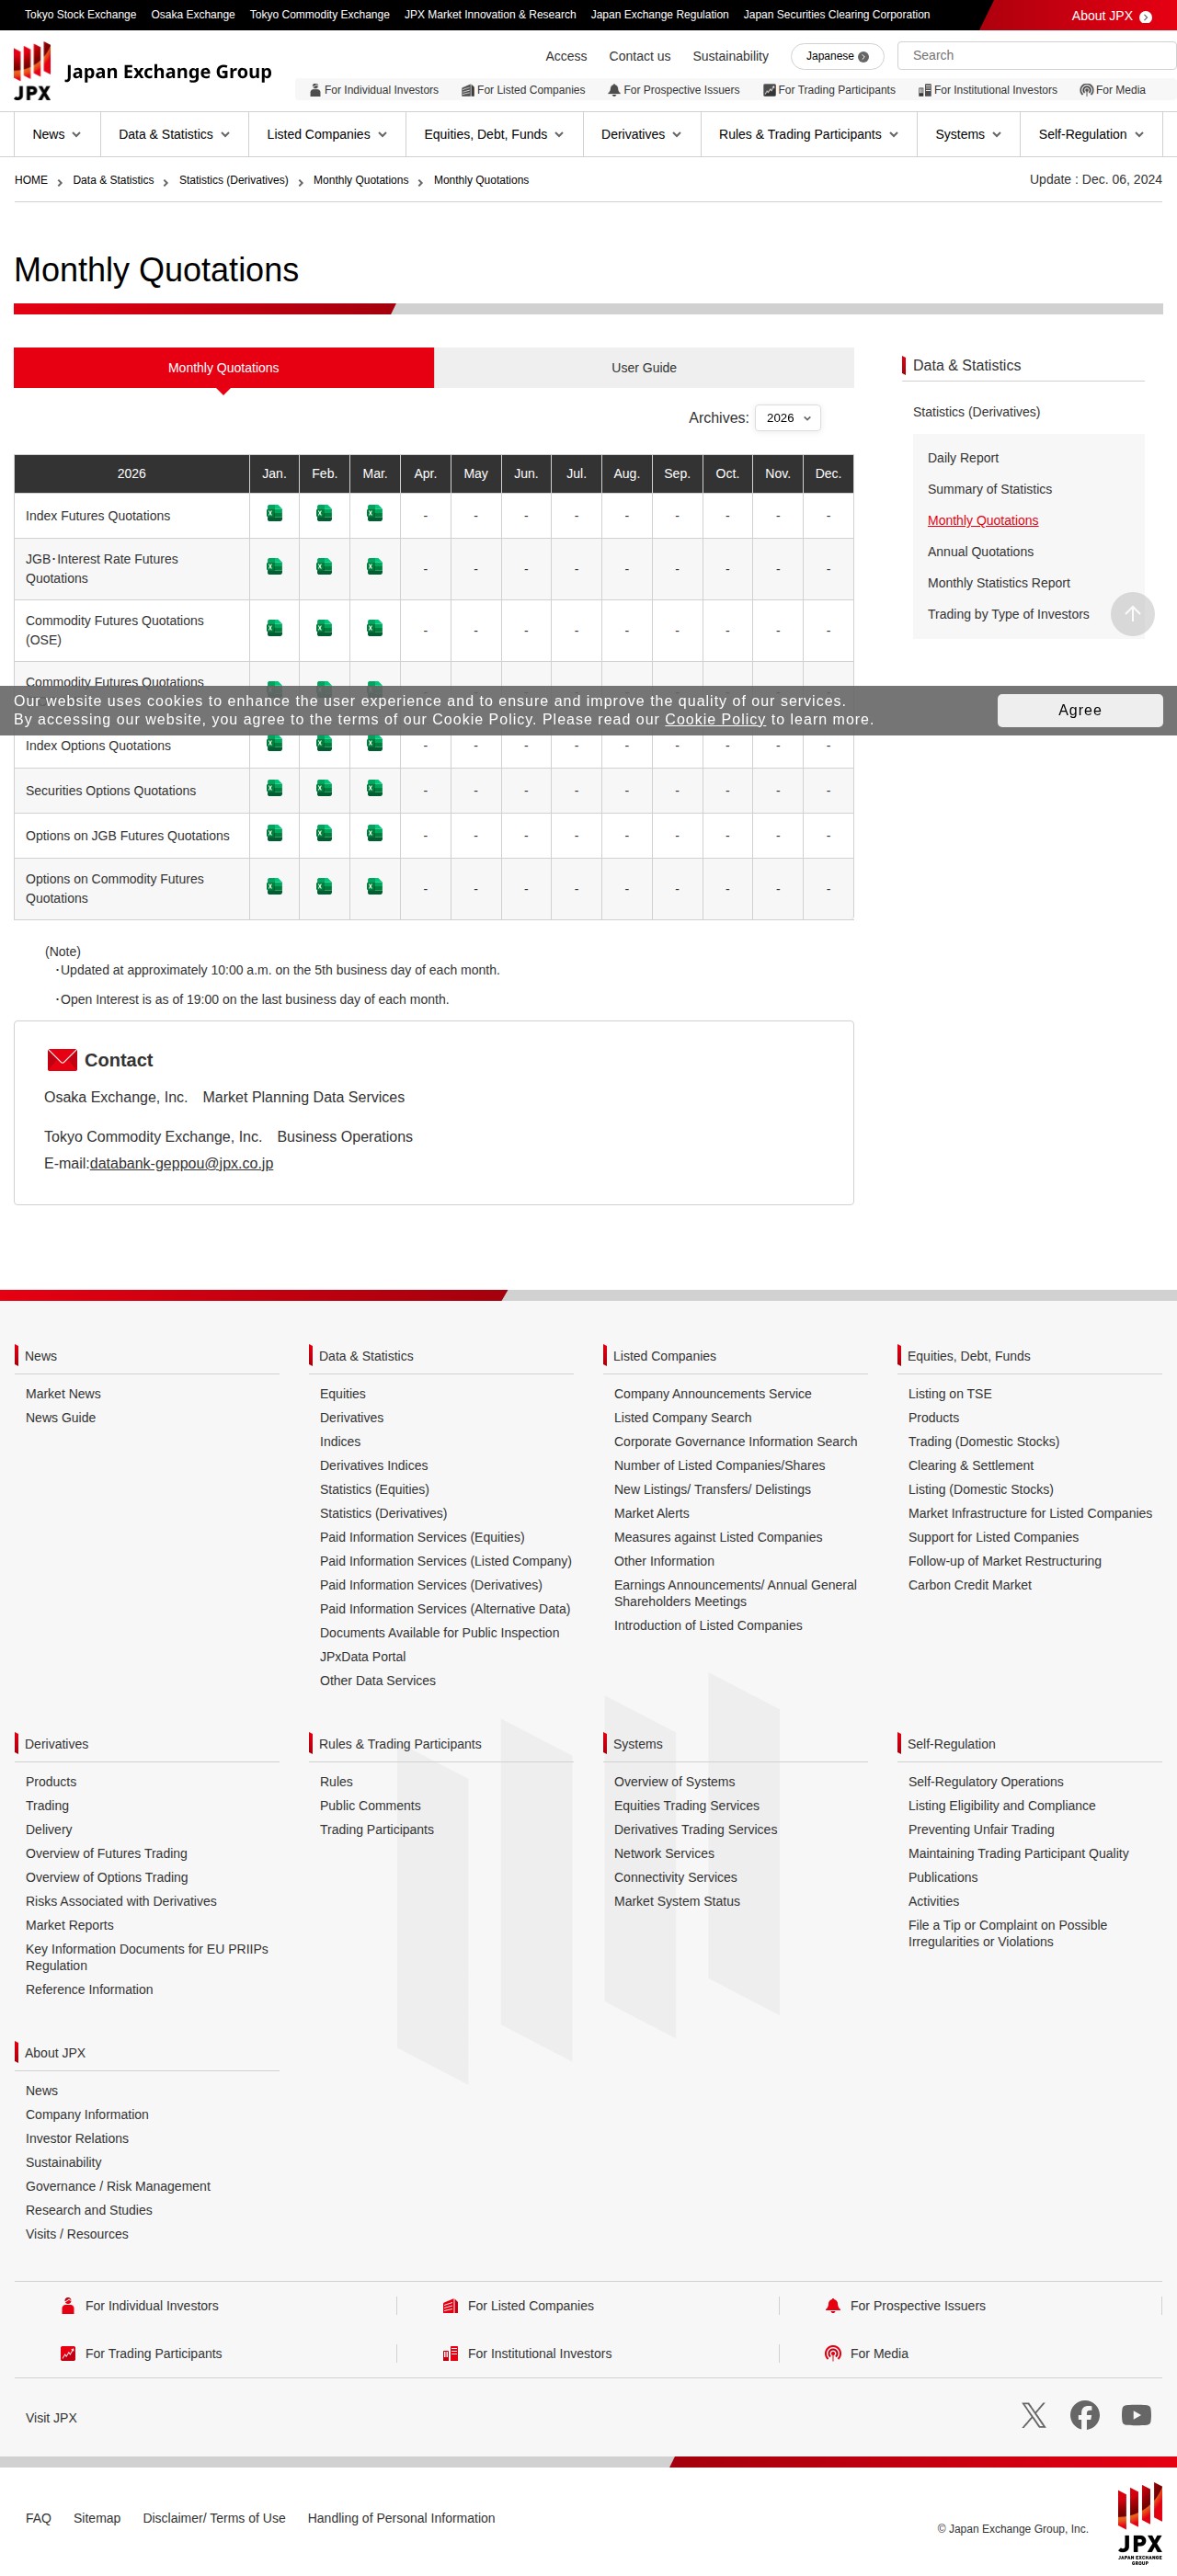Open JPX's Facebook page
The width and height of the screenshot is (1177, 2576).
point(1084,2415)
